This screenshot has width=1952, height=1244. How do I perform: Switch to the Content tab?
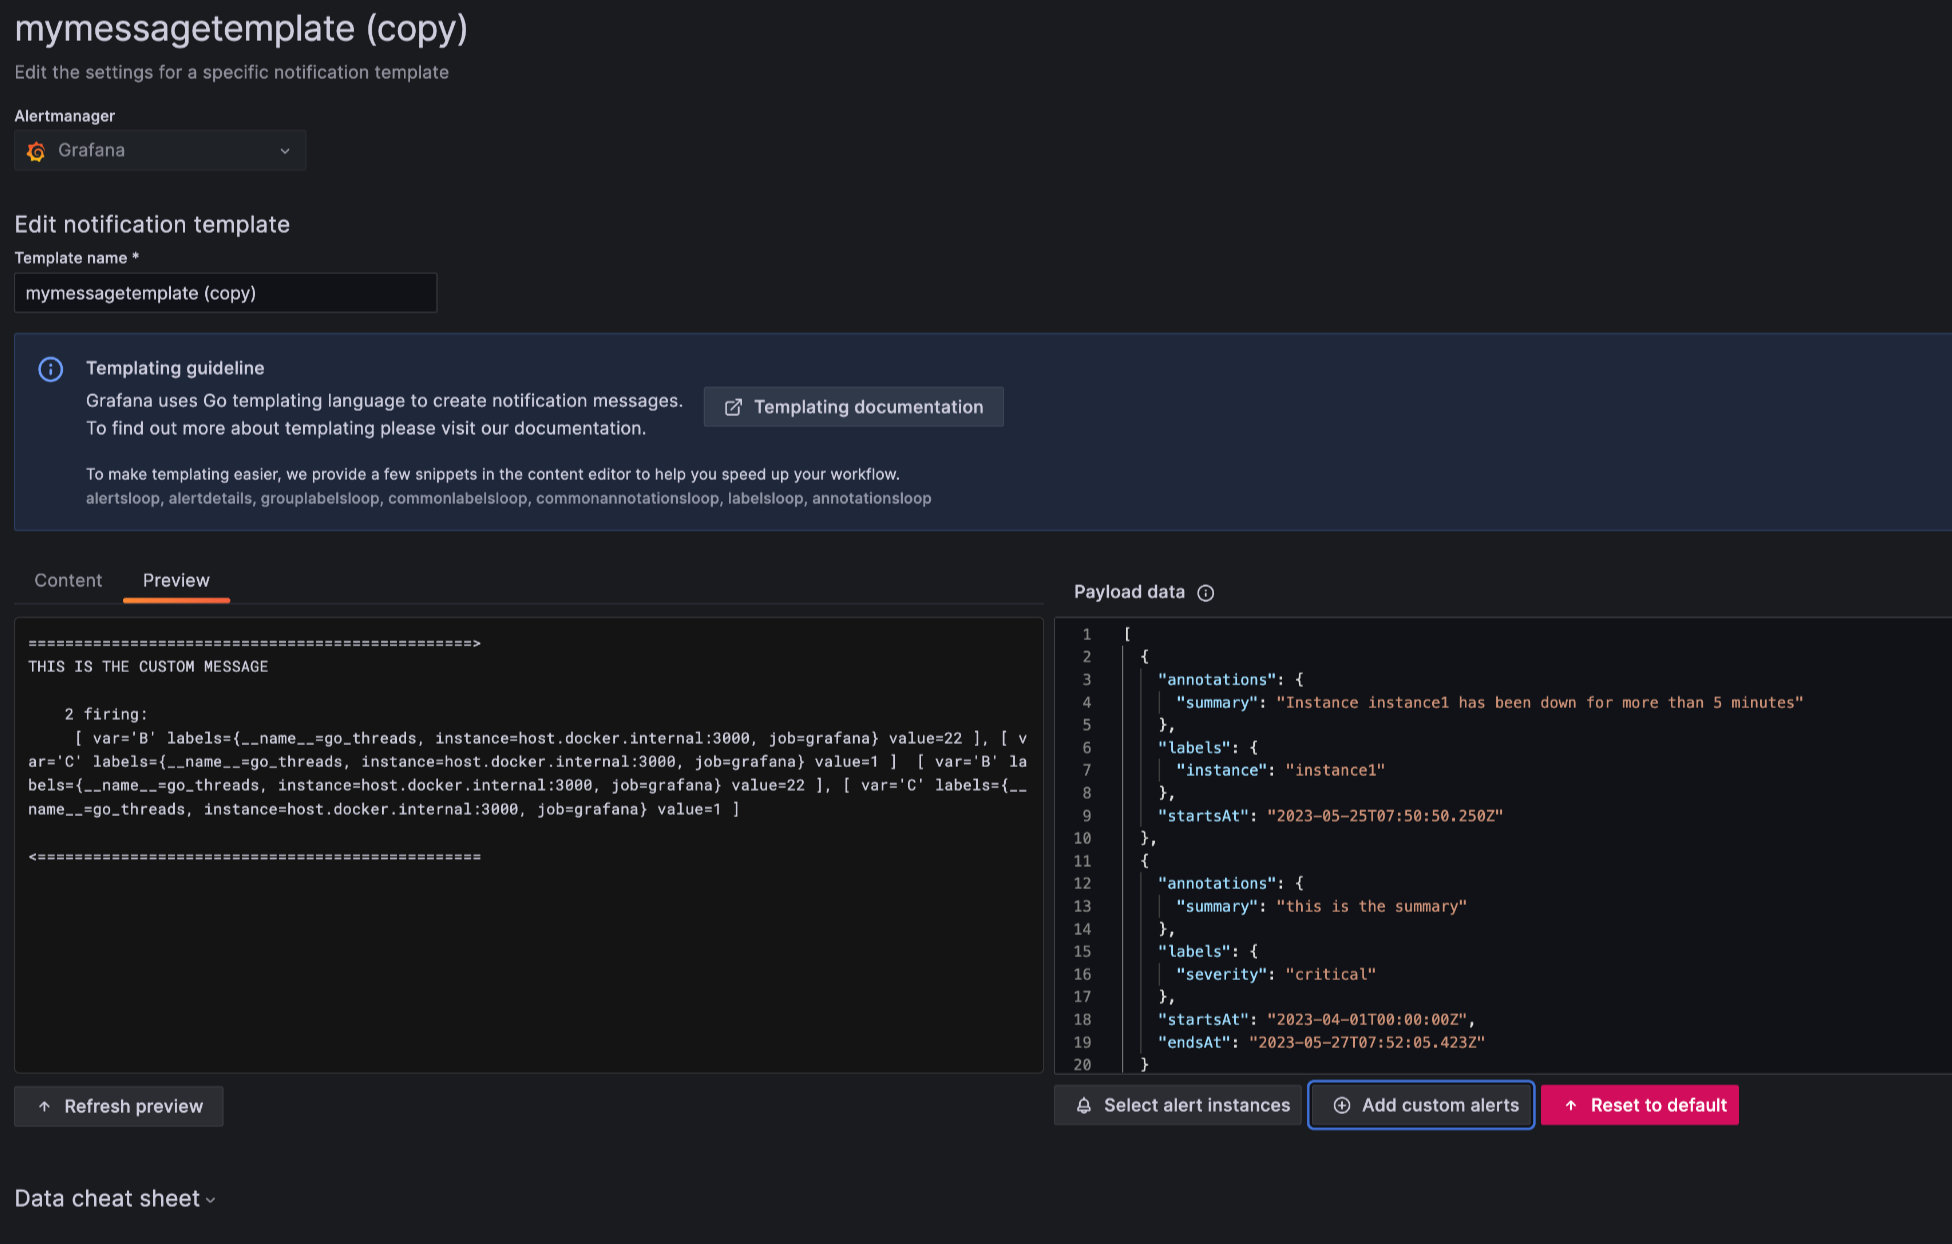click(68, 580)
